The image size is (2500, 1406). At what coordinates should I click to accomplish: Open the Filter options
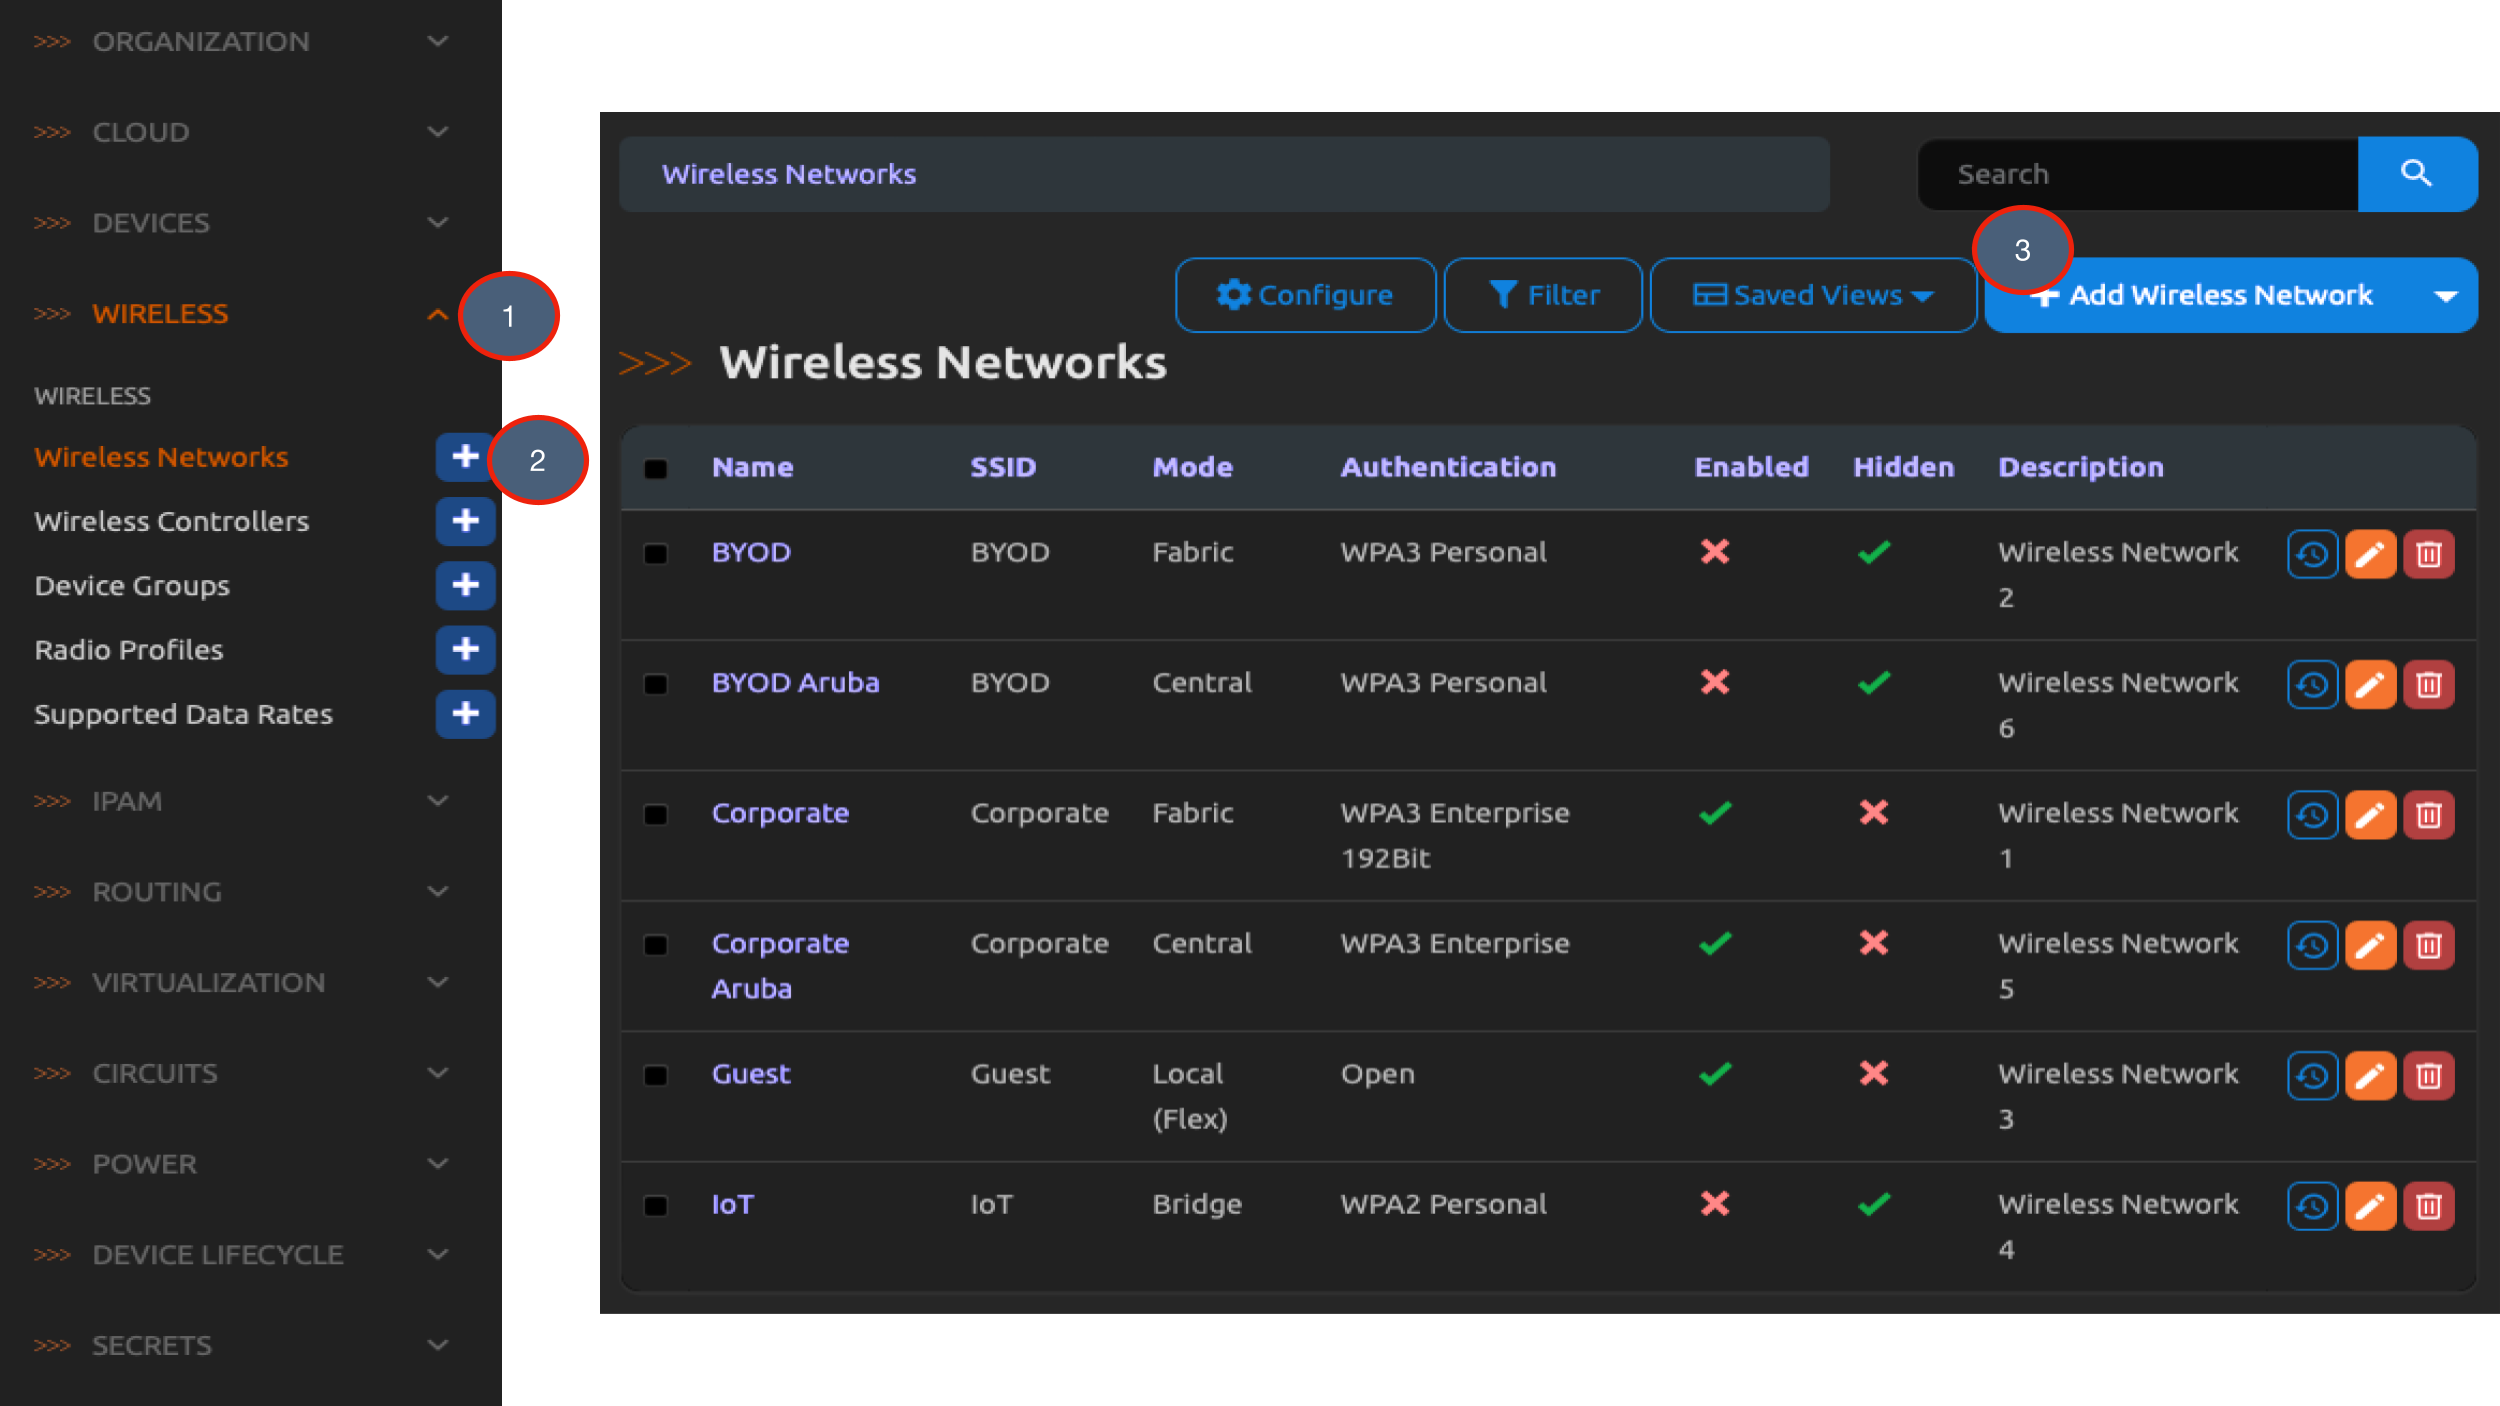pyautogui.click(x=1542, y=295)
